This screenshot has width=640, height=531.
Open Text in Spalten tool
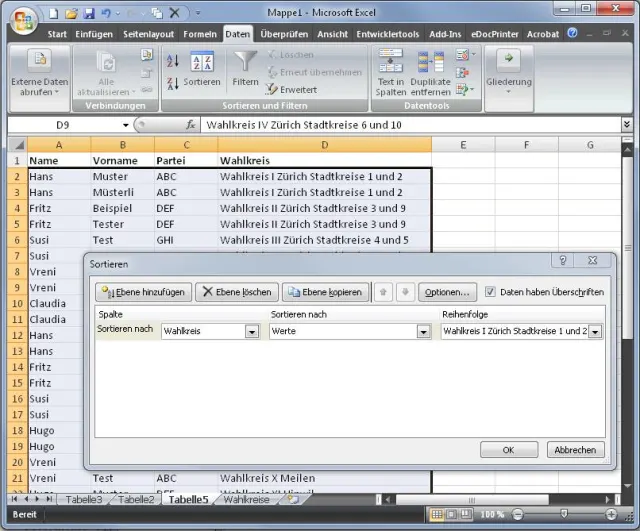tap(391, 72)
